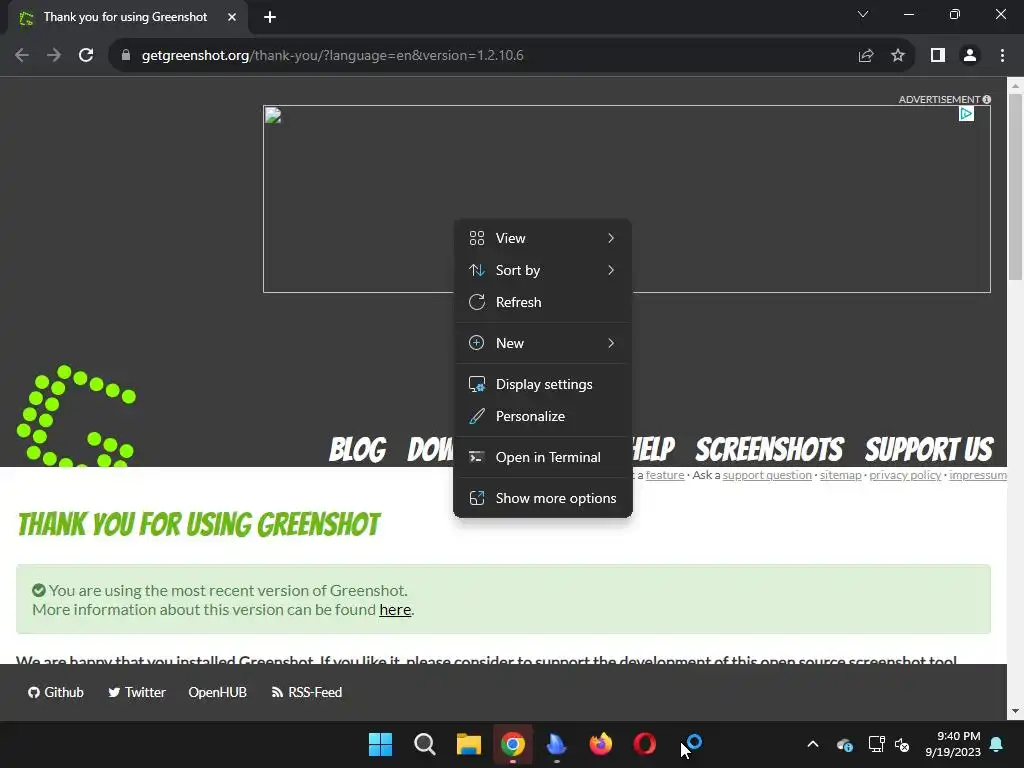
Task: Click the AdChoices icon on the advertisement
Action: [x=967, y=114]
